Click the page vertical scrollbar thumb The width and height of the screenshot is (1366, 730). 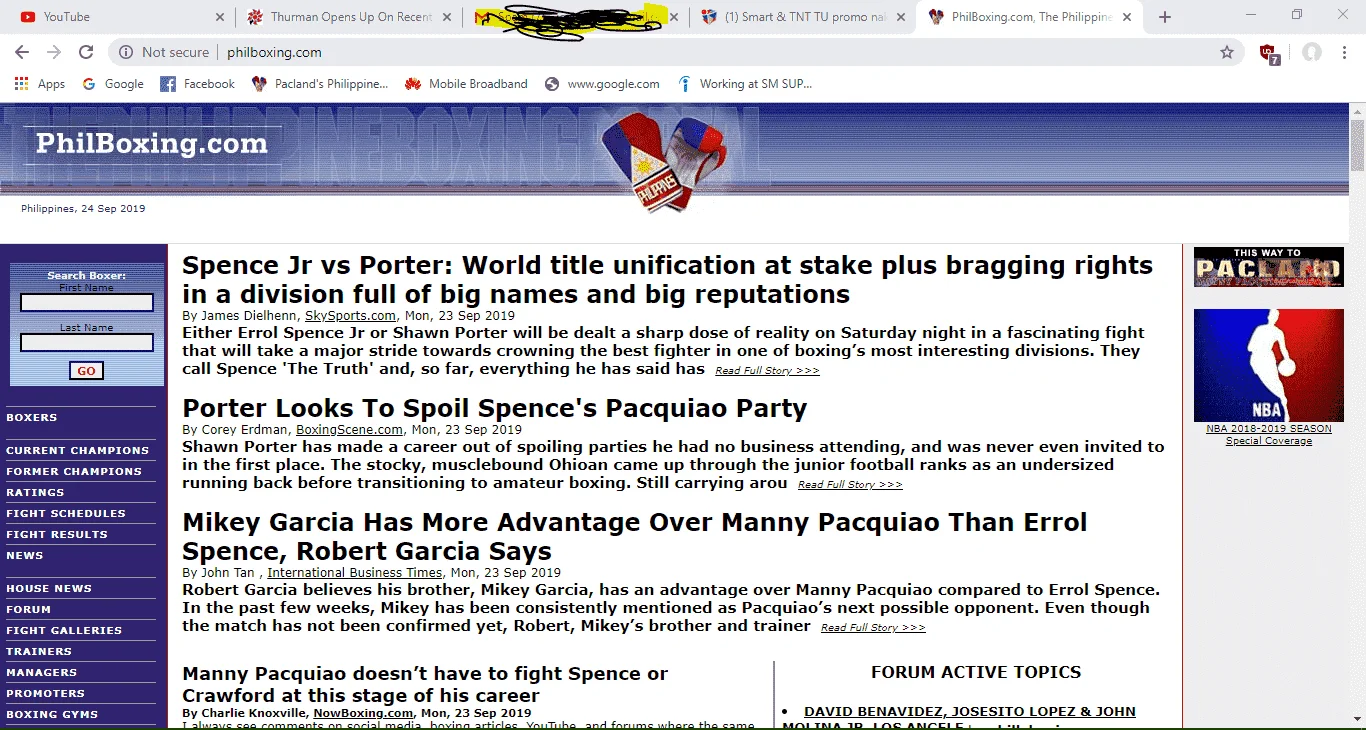pos(1357,145)
